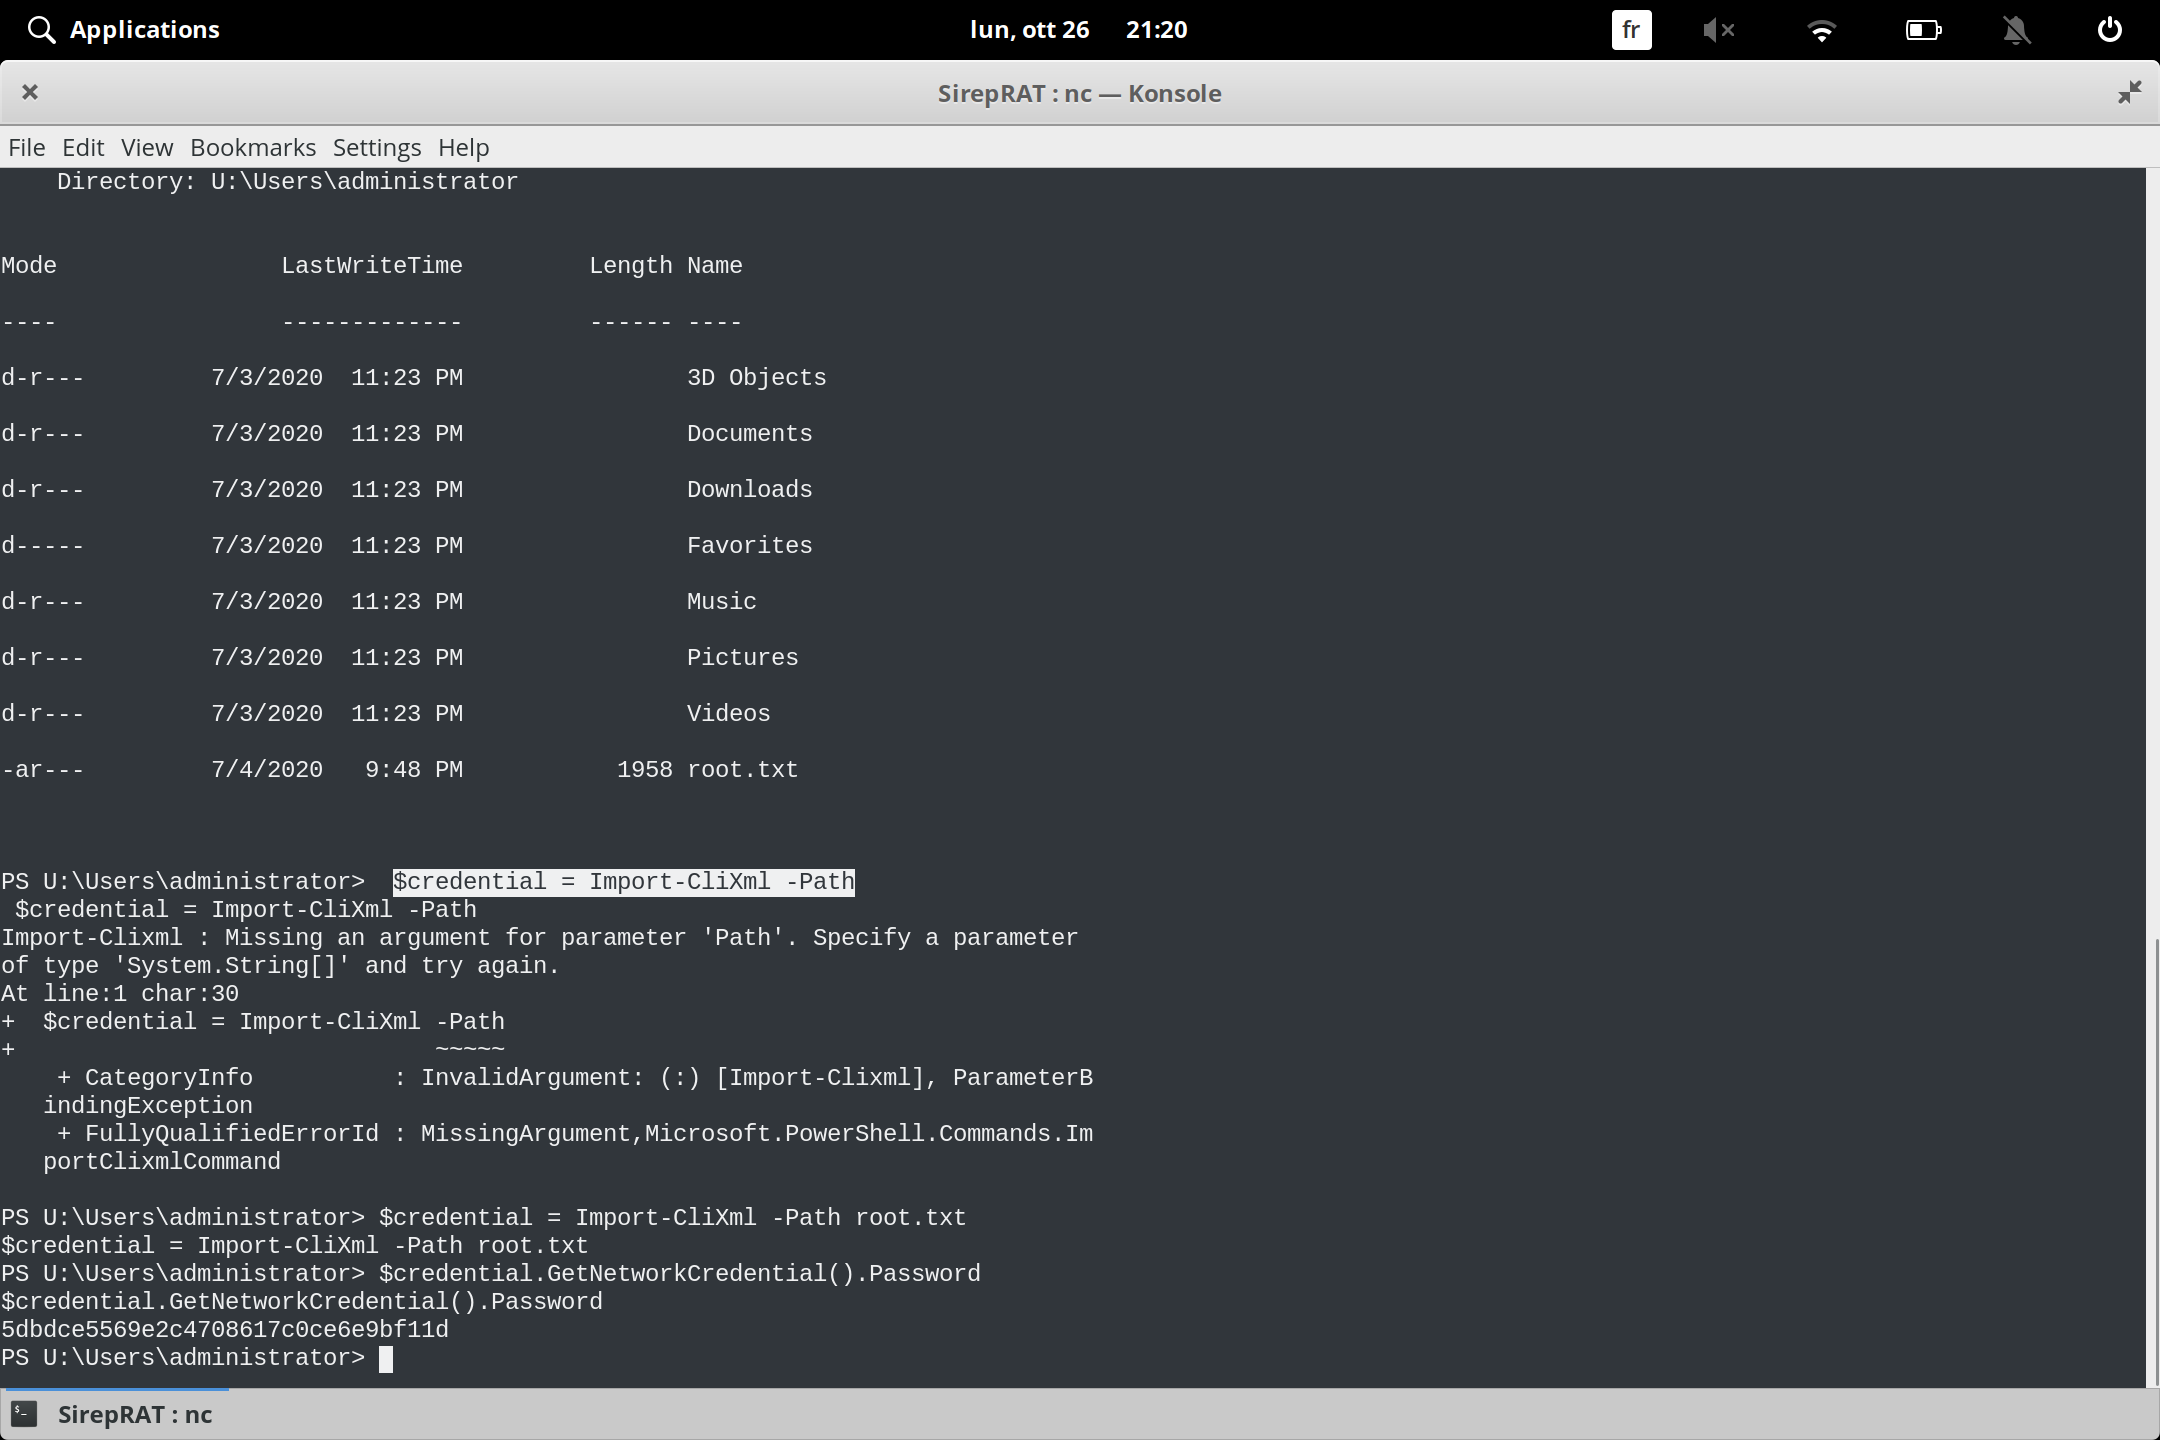Click the restore window icon

point(2129,92)
